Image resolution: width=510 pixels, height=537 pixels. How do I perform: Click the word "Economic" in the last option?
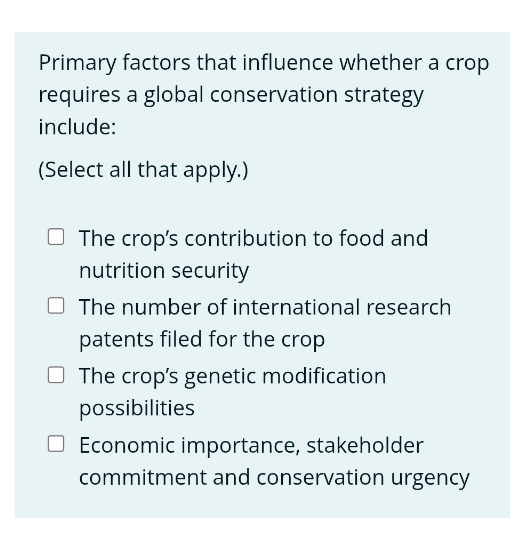click(127, 445)
